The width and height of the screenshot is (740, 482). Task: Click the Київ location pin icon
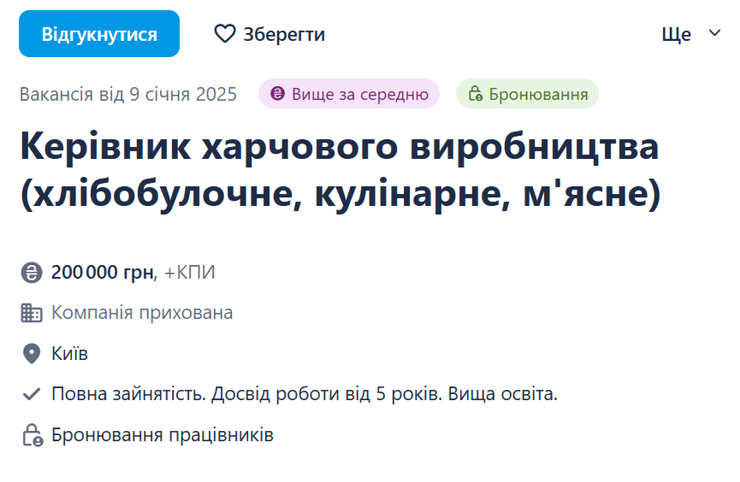click(32, 354)
